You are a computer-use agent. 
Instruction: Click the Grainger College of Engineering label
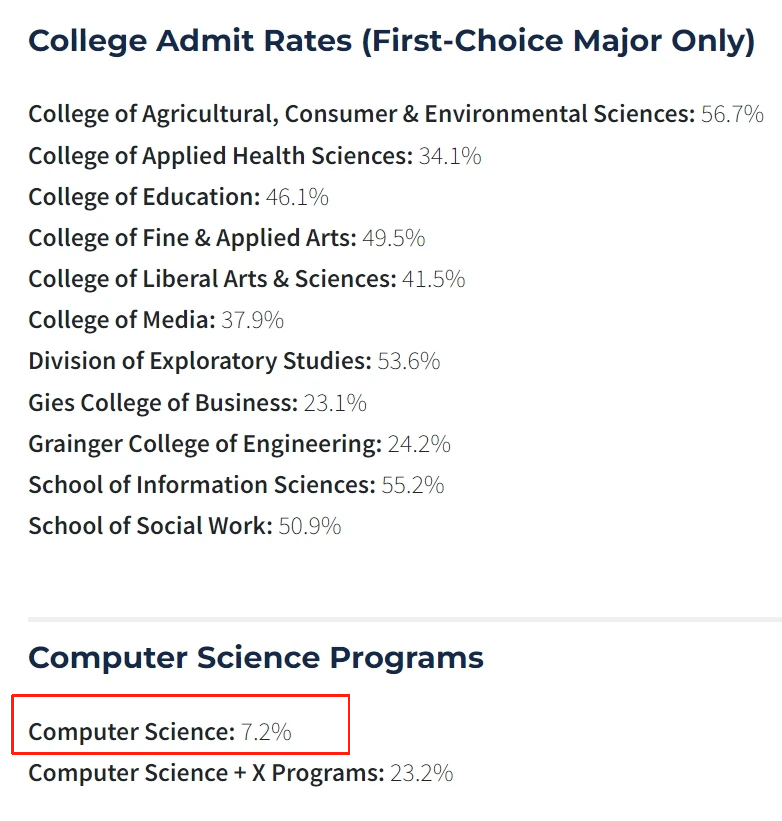click(x=205, y=443)
